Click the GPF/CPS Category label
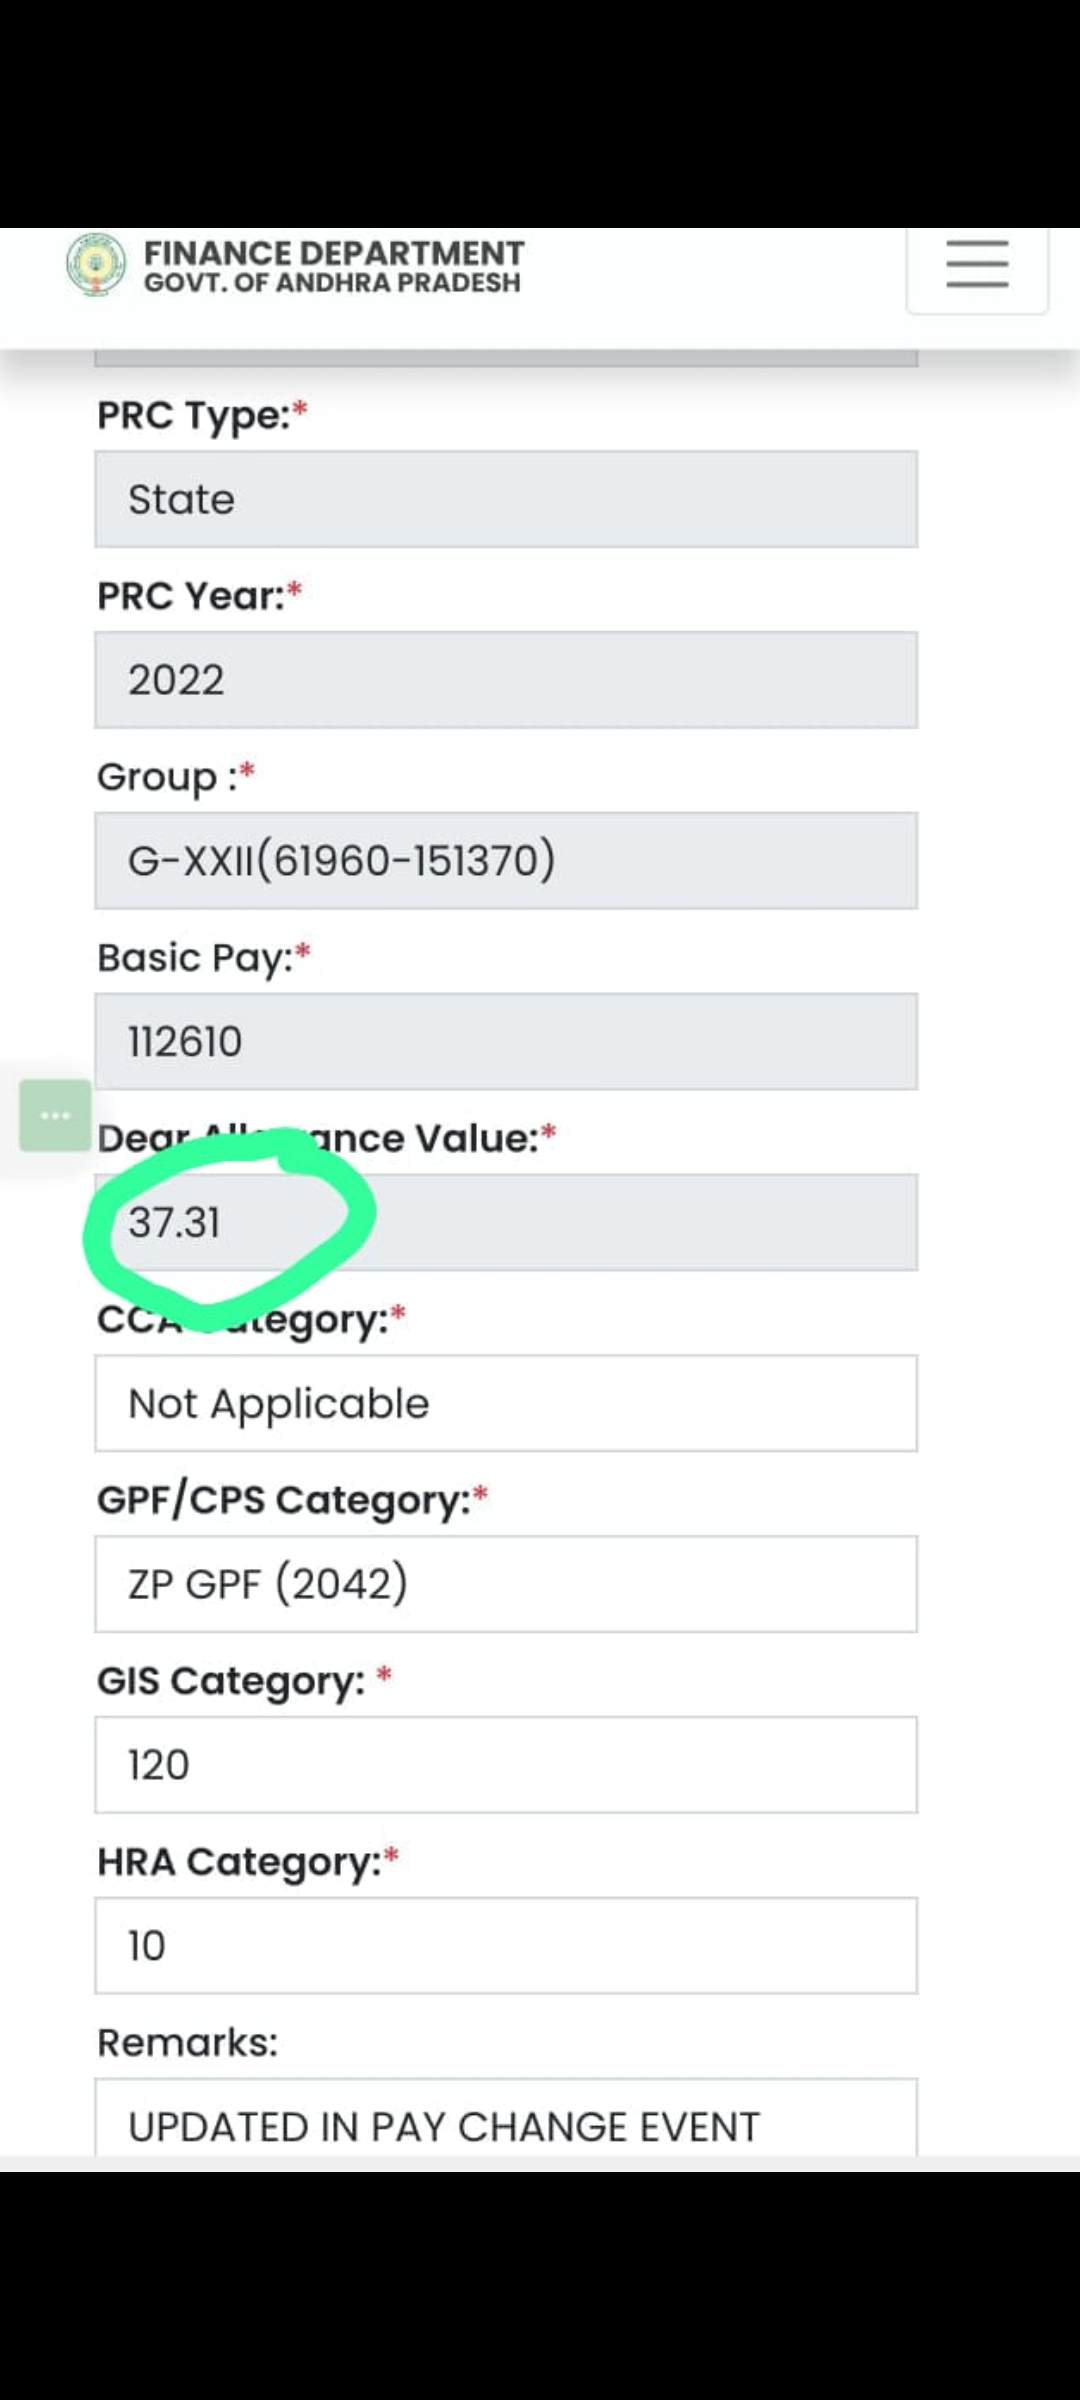Screen dimensions: 1080x2400 pyautogui.click(x=283, y=1500)
